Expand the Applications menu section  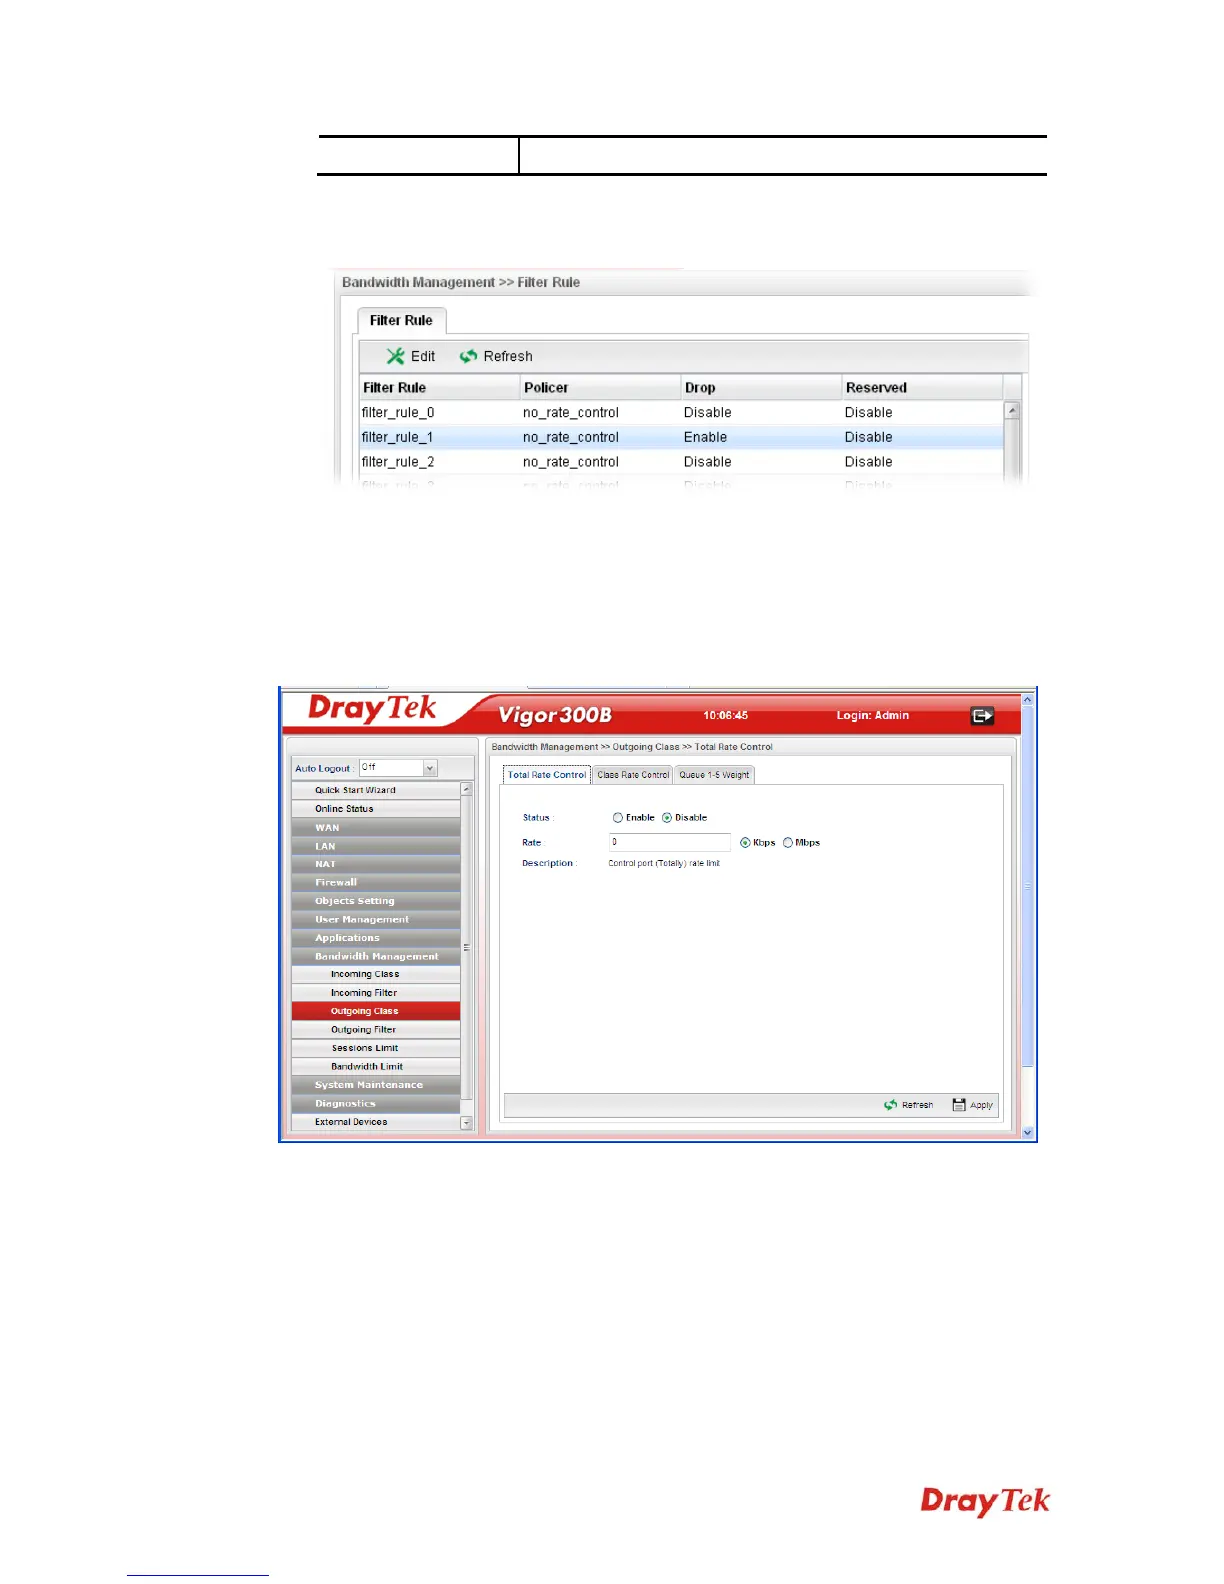(x=376, y=938)
